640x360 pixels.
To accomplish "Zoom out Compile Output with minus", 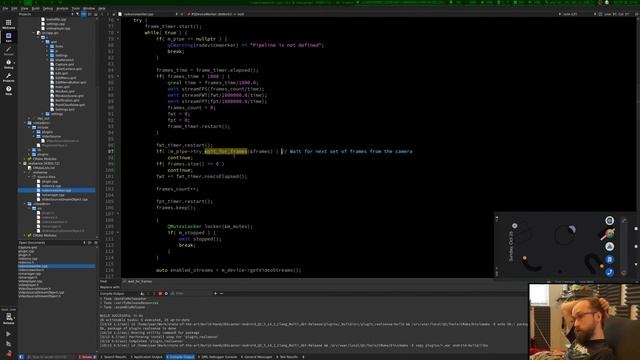I will point(222,293).
